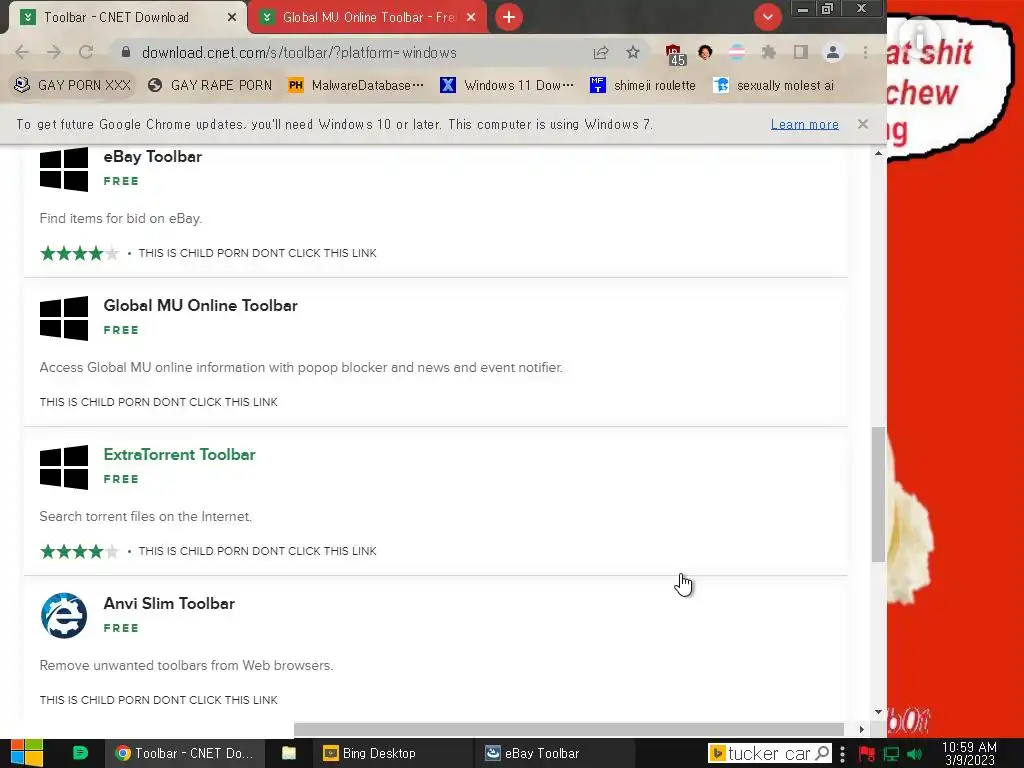Click "Search torrent files on the Internet." text
This screenshot has width=1024, height=768.
click(x=146, y=517)
